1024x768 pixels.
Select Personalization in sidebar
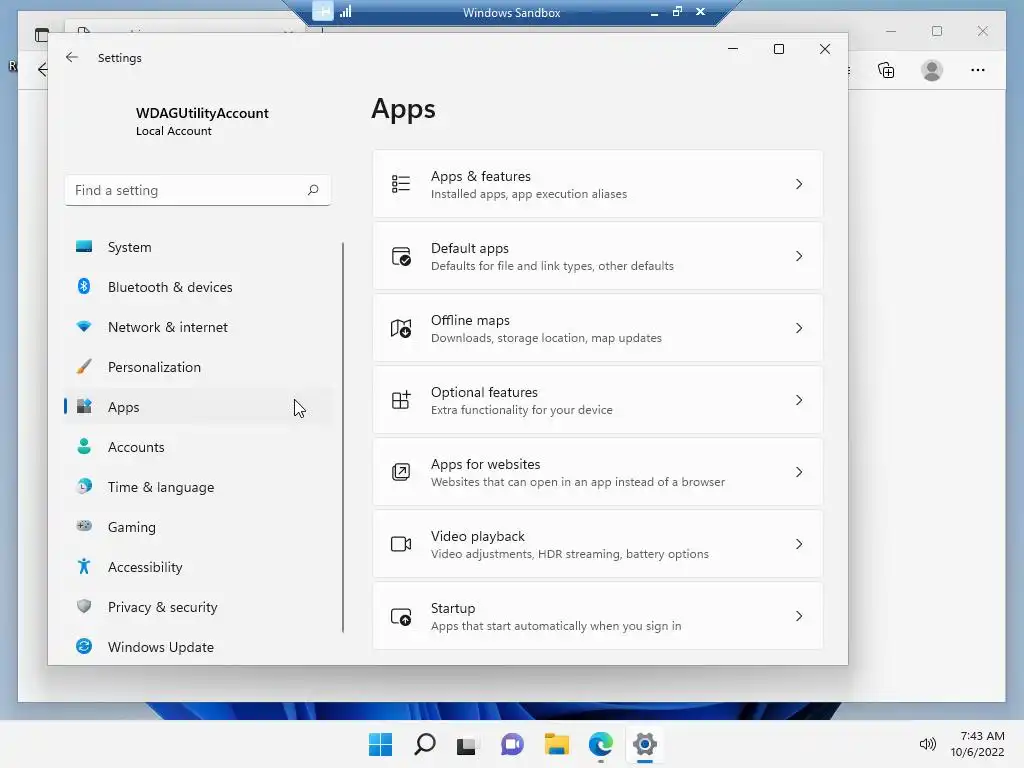(198, 366)
